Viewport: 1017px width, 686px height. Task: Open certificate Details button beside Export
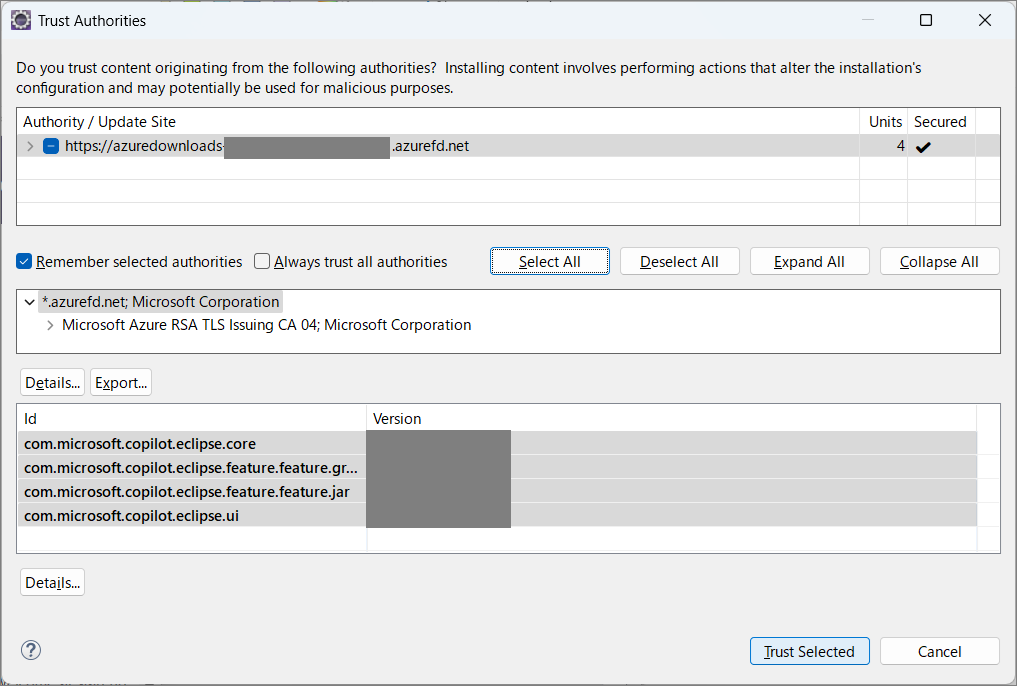point(53,383)
